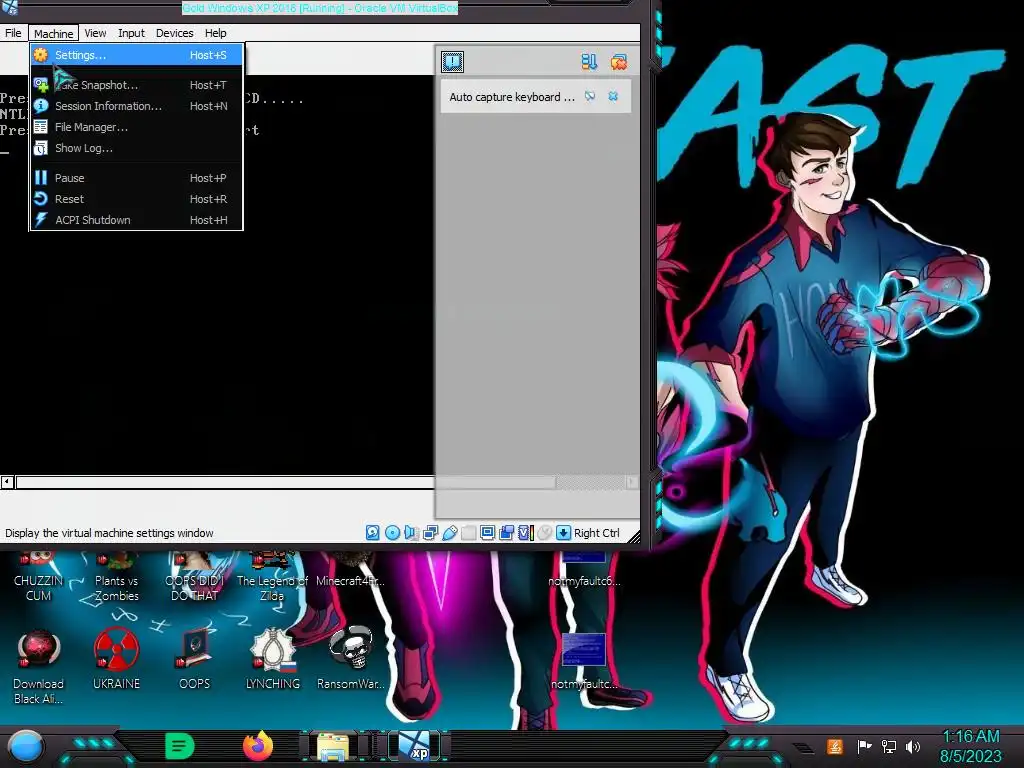Open the Input menu in VirtualBox
The width and height of the screenshot is (1024, 768).
coord(131,33)
